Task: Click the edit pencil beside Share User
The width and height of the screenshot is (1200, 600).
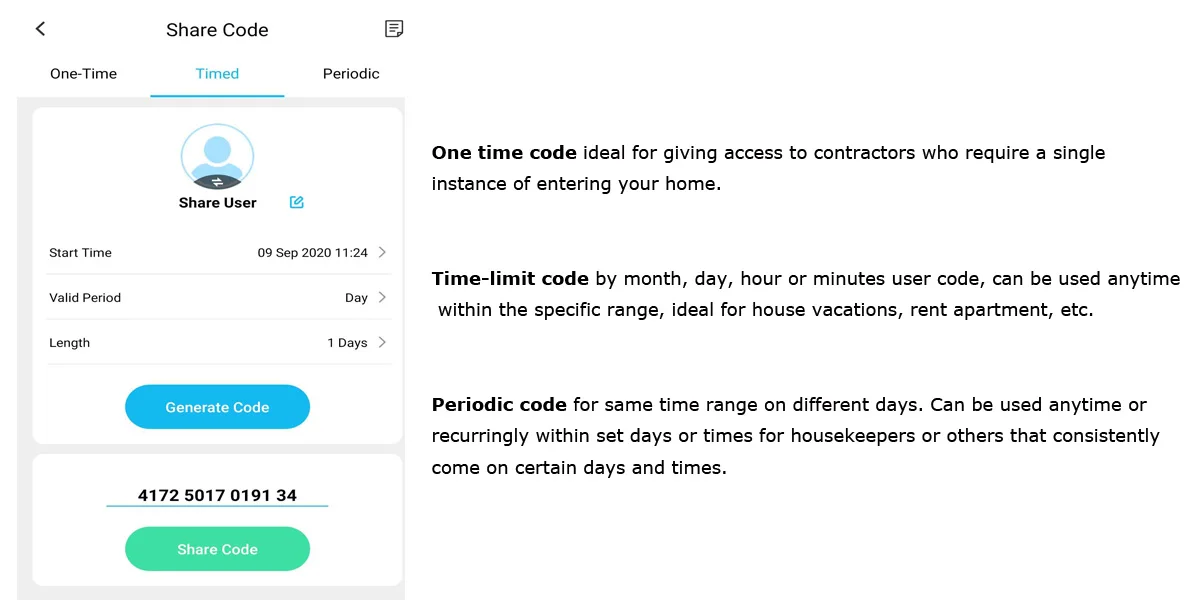Action: pos(297,202)
